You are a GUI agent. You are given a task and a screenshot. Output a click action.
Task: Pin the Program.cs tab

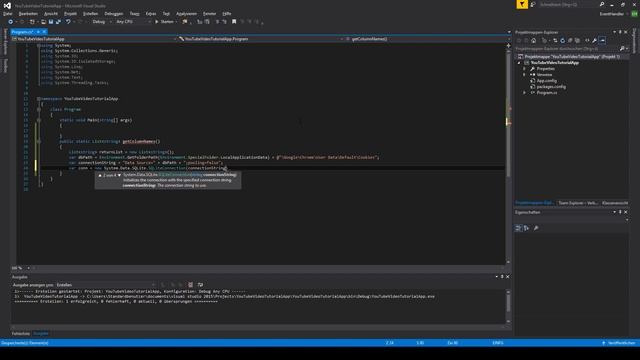[38, 32]
